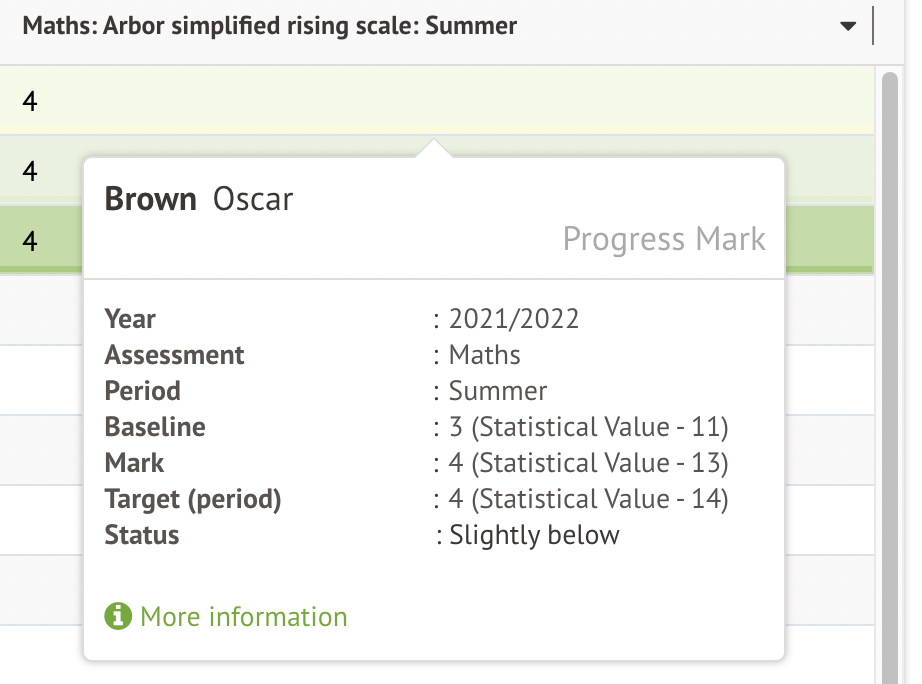Screen dimensions: 922x684
Task: Click the Period value Summer
Action: pyautogui.click(x=498, y=391)
